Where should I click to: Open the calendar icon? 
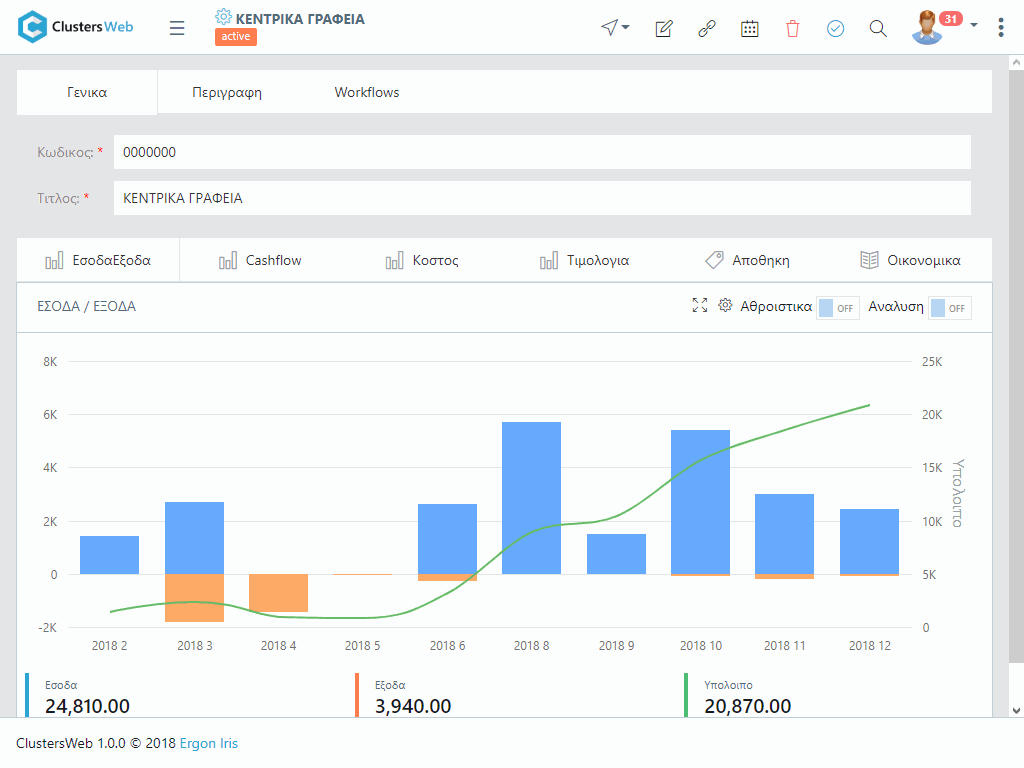point(750,28)
